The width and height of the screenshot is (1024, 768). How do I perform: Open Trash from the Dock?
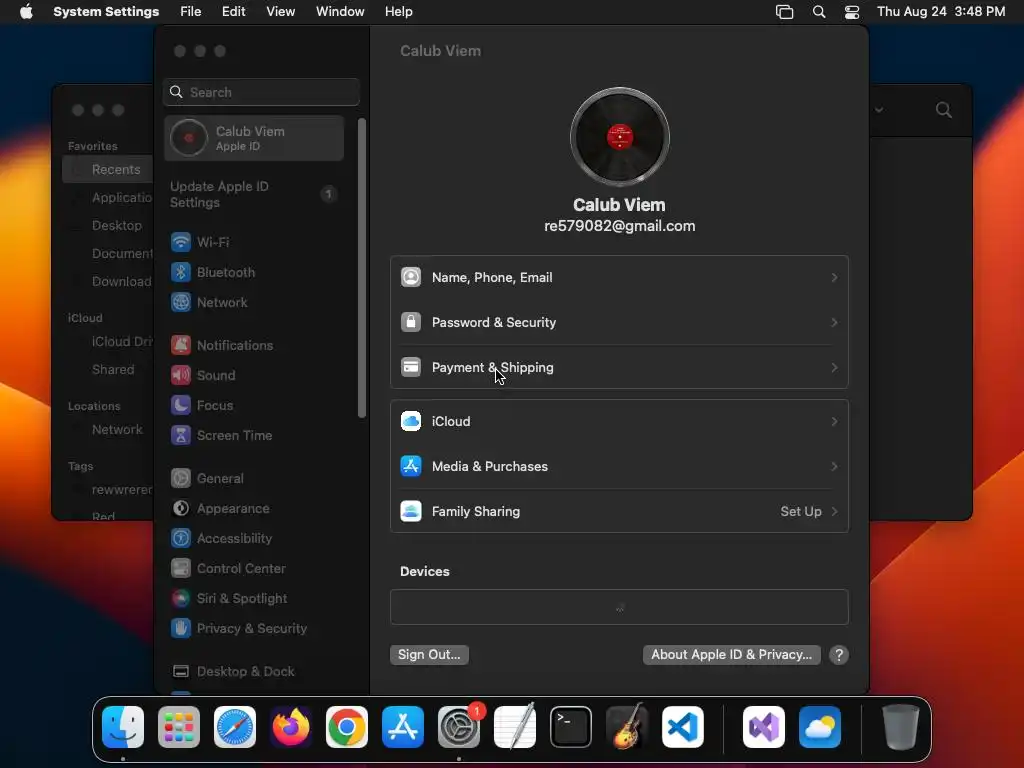tap(901, 727)
